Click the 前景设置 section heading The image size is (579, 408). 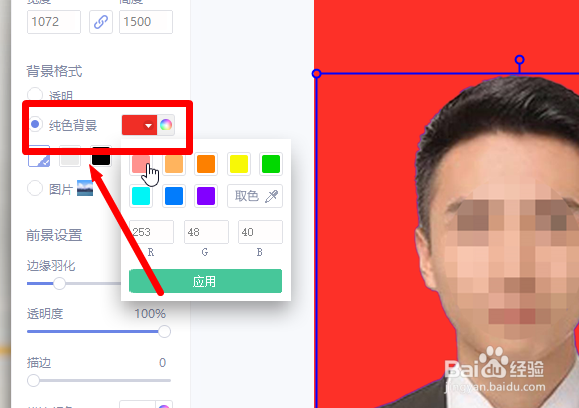[x=54, y=235]
